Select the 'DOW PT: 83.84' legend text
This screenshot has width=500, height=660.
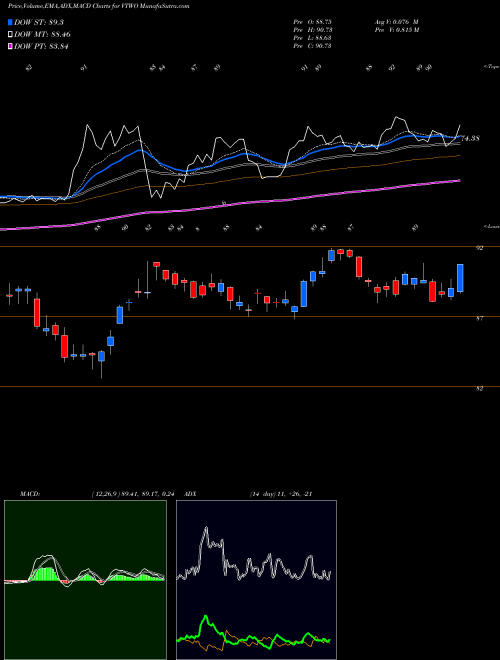point(41,47)
